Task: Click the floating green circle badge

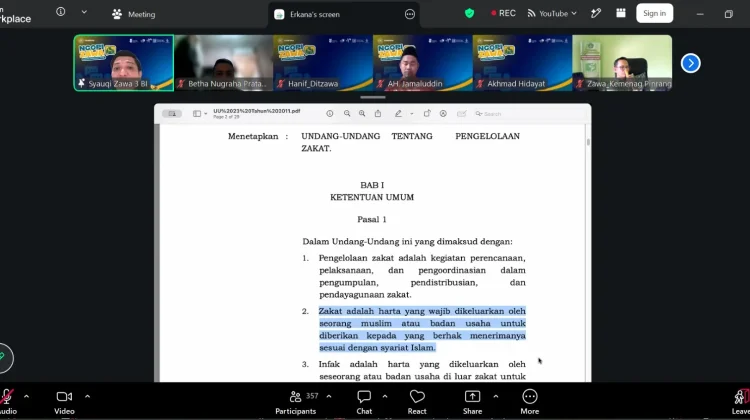Action: click(x=5, y=358)
